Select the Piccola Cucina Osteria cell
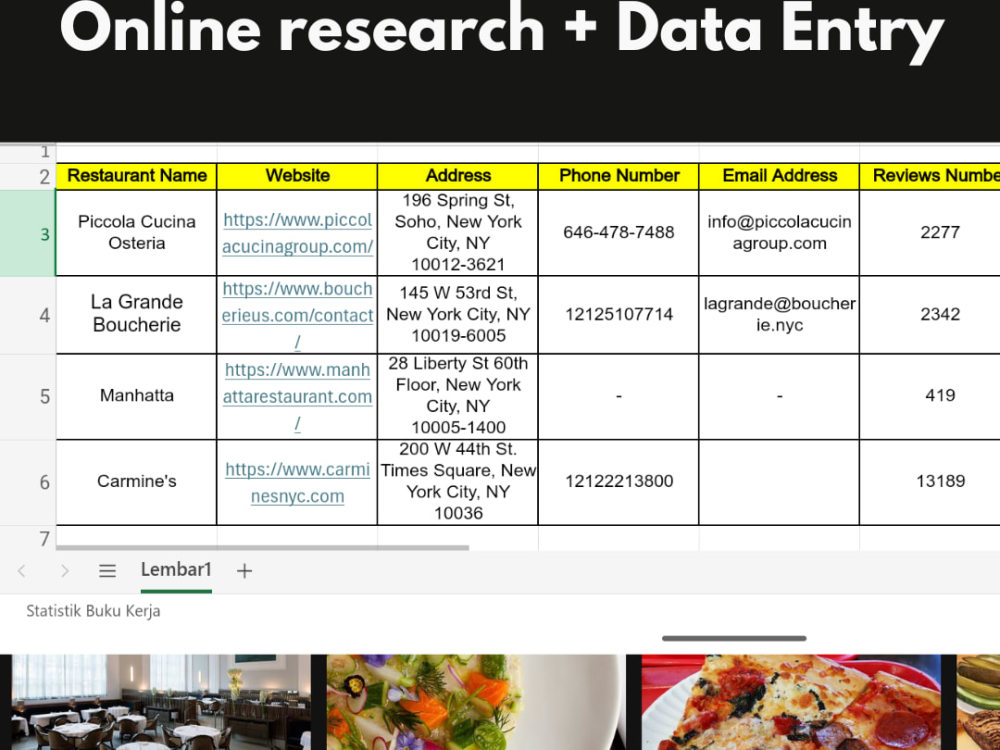The height and width of the screenshot is (750, 1000). 136,233
